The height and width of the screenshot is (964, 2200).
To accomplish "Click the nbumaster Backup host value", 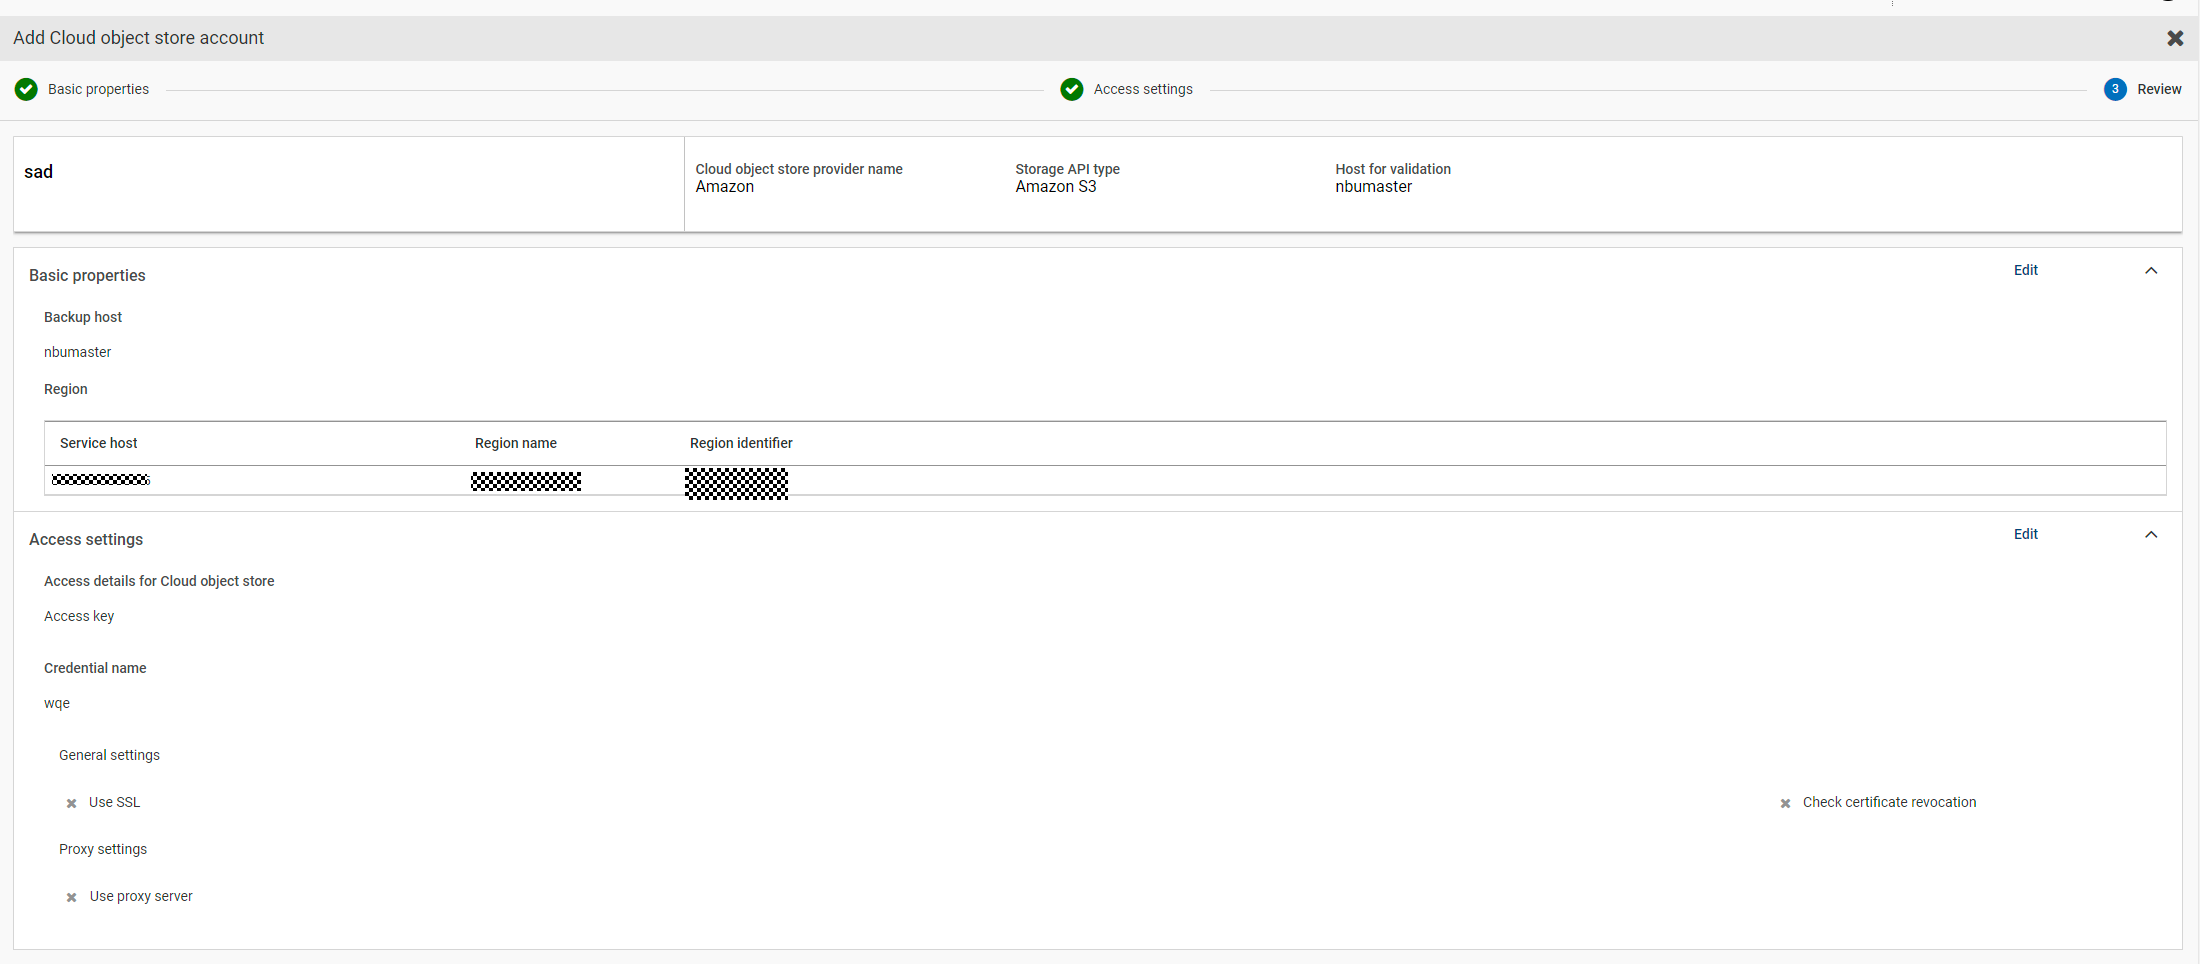I will 78,352.
